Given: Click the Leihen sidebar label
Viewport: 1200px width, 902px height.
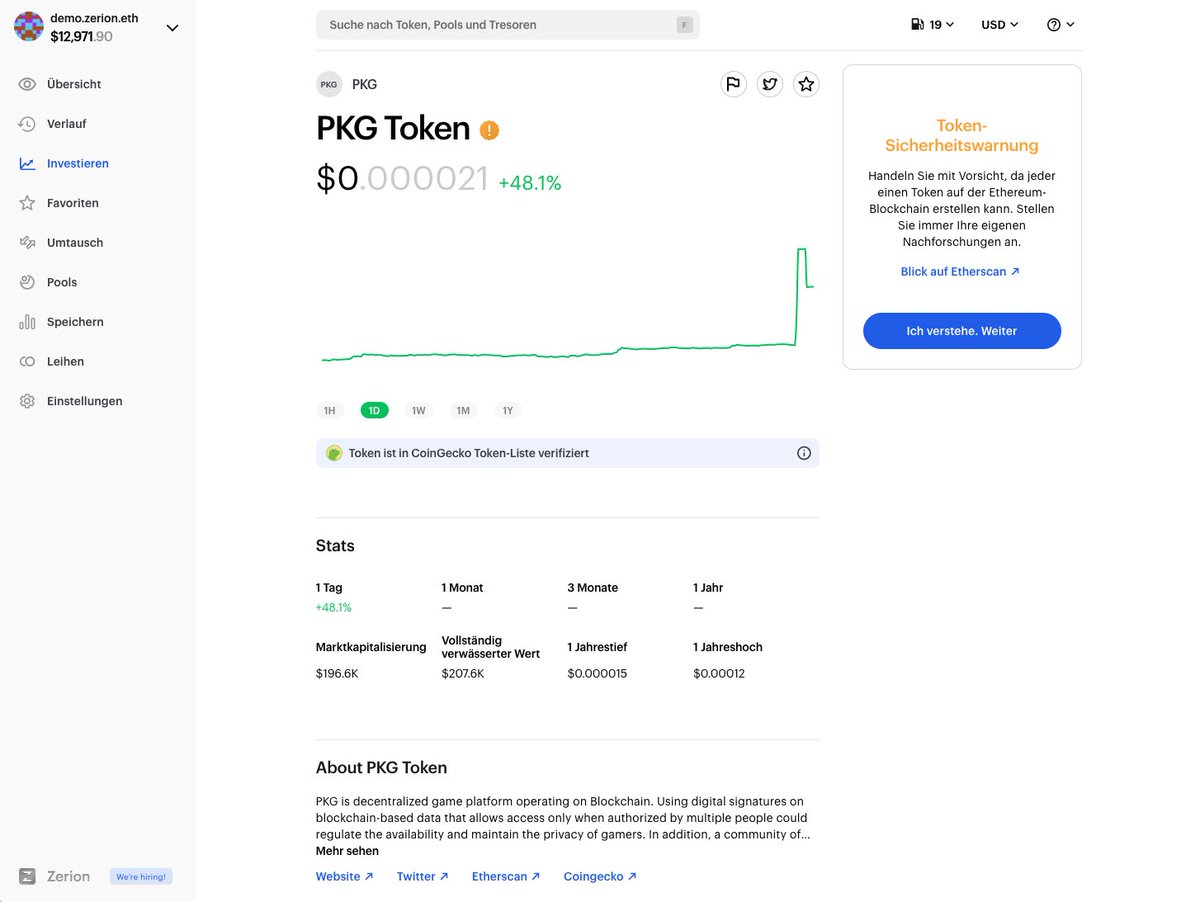Looking at the screenshot, I should 65,361.
